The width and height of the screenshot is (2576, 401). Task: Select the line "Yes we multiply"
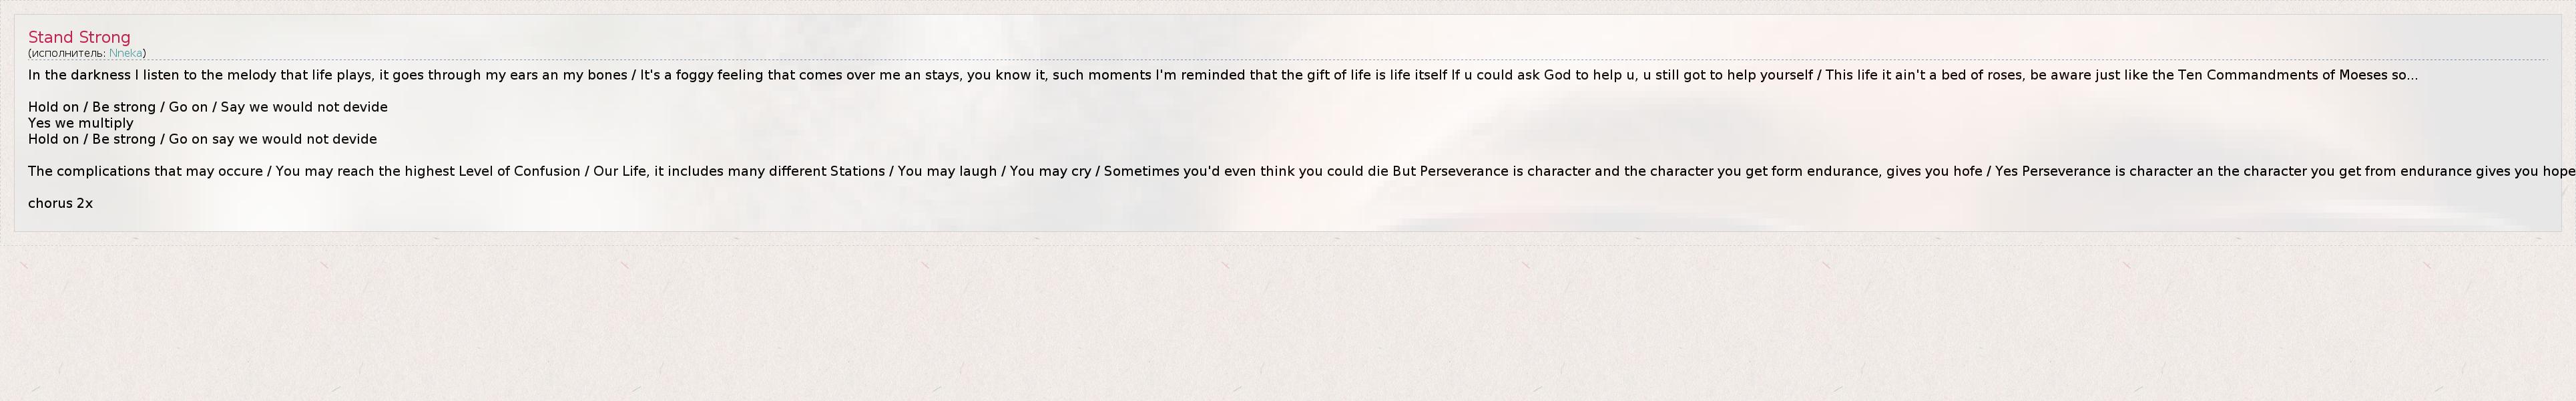point(80,123)
